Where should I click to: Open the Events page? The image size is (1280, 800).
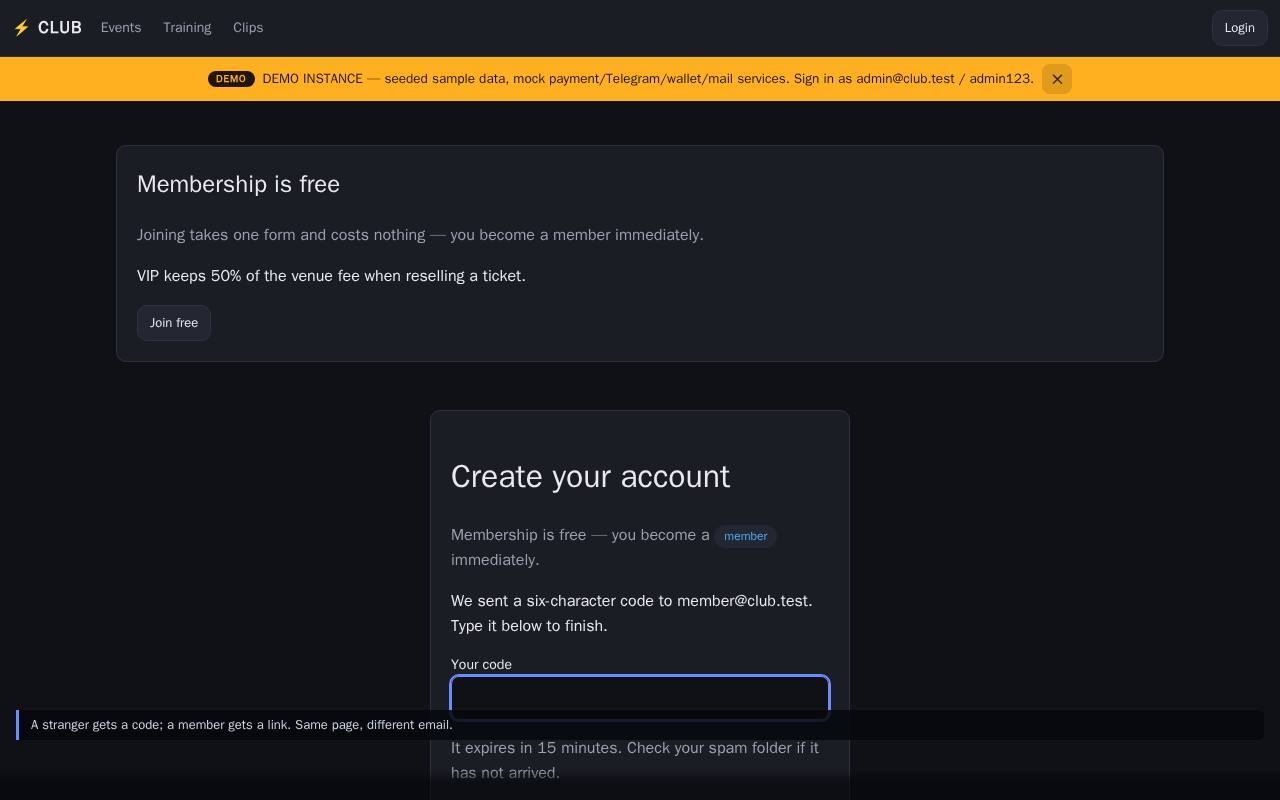121,28
